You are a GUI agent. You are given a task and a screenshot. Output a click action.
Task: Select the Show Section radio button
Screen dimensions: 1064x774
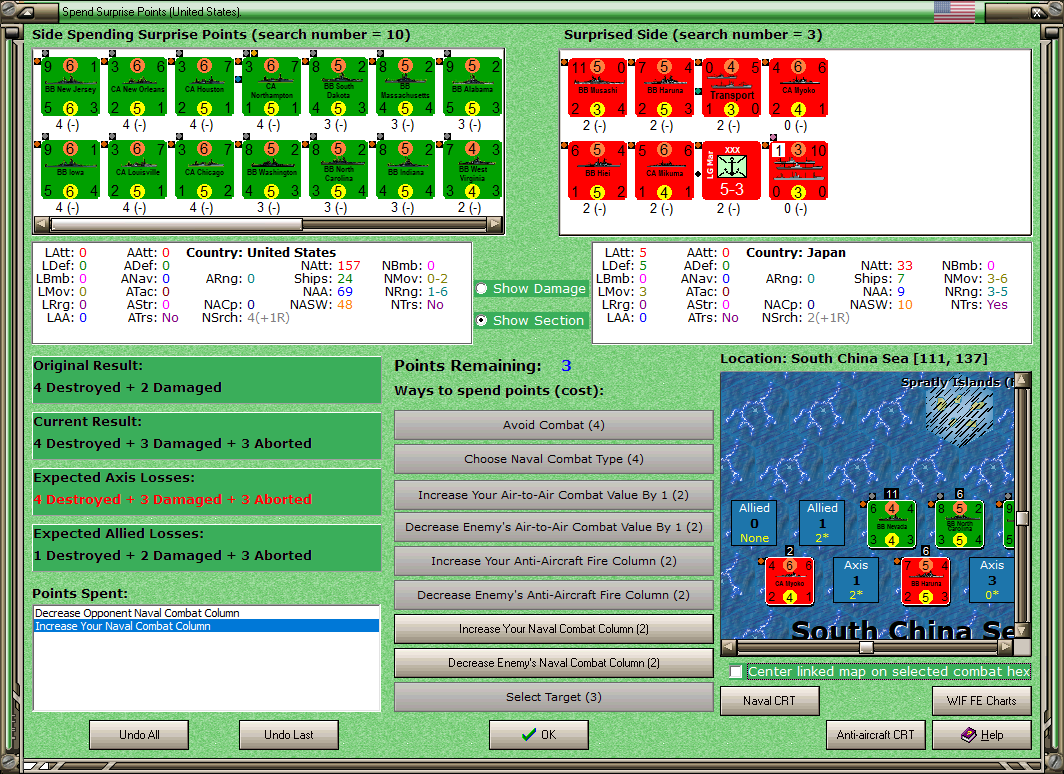(482, 320)
